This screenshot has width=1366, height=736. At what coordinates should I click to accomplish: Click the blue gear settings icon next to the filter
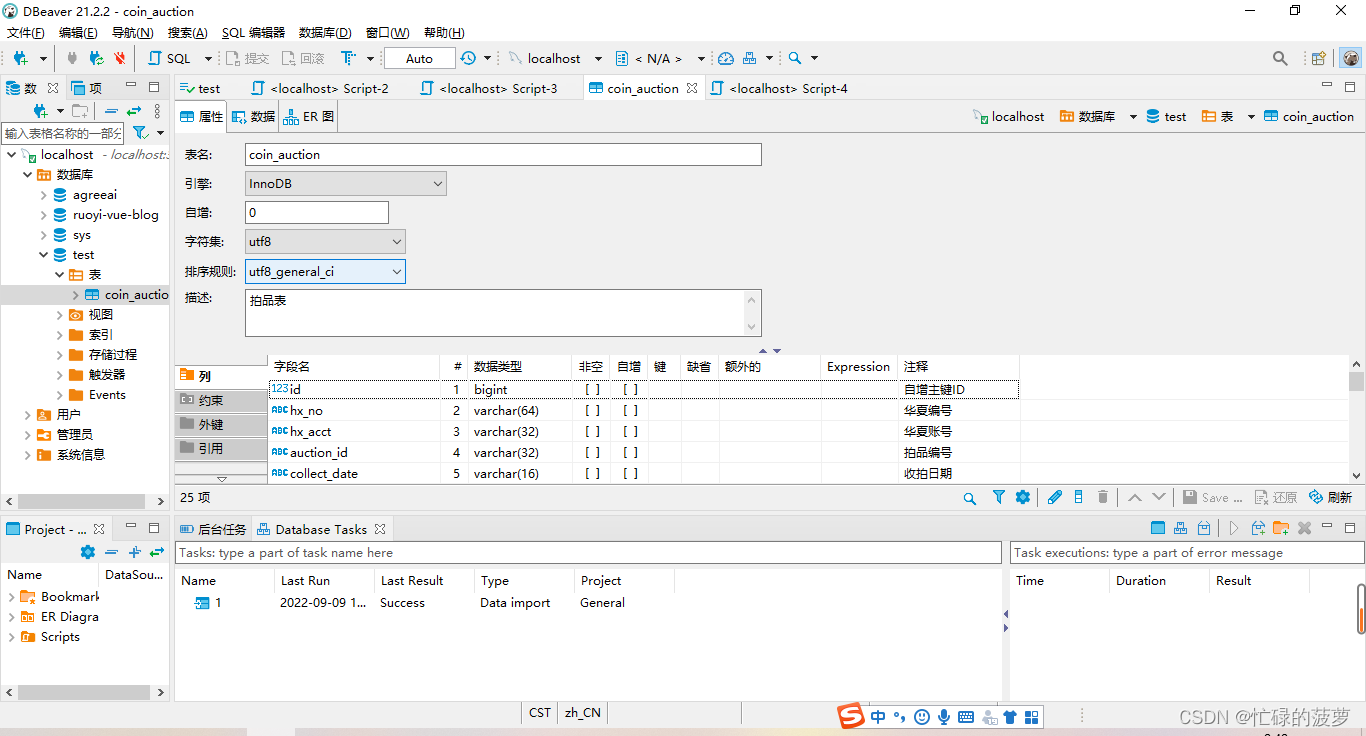click(1022, 497)
